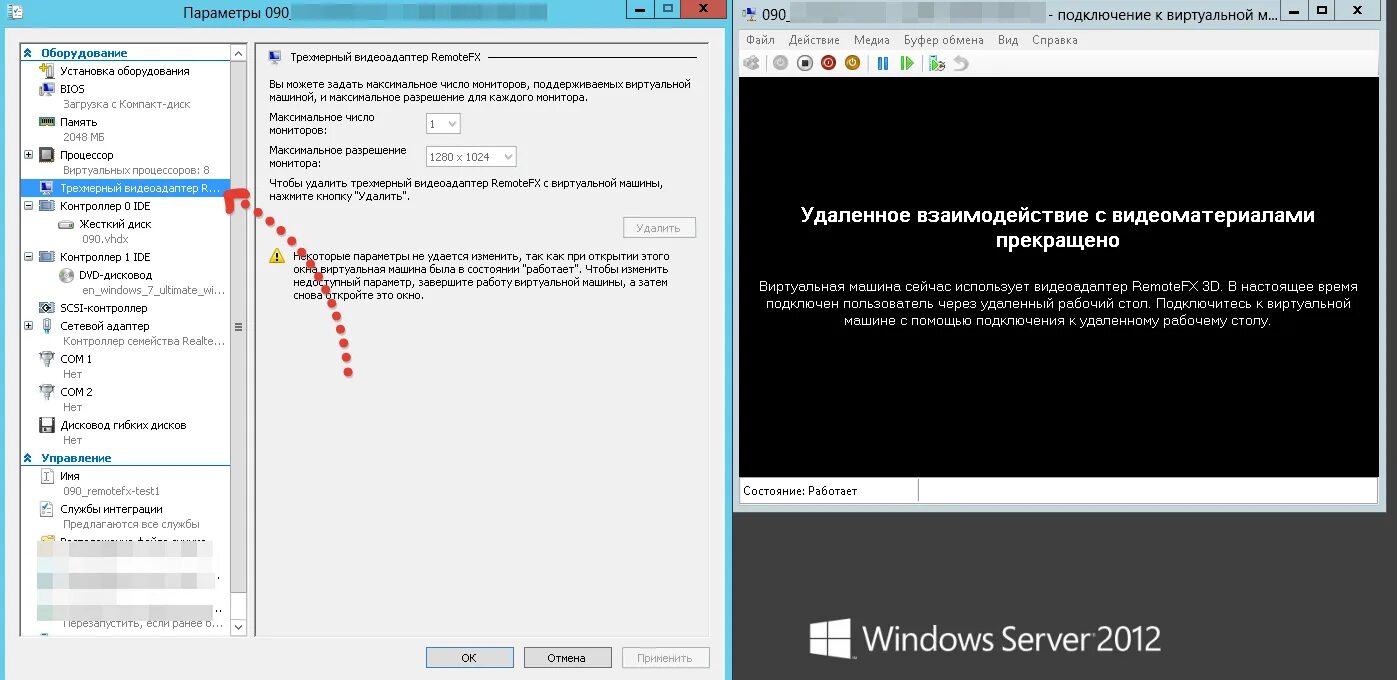Screen dimensions: 1397x680
Task: Open the Медиа menu
Action: 872,40
